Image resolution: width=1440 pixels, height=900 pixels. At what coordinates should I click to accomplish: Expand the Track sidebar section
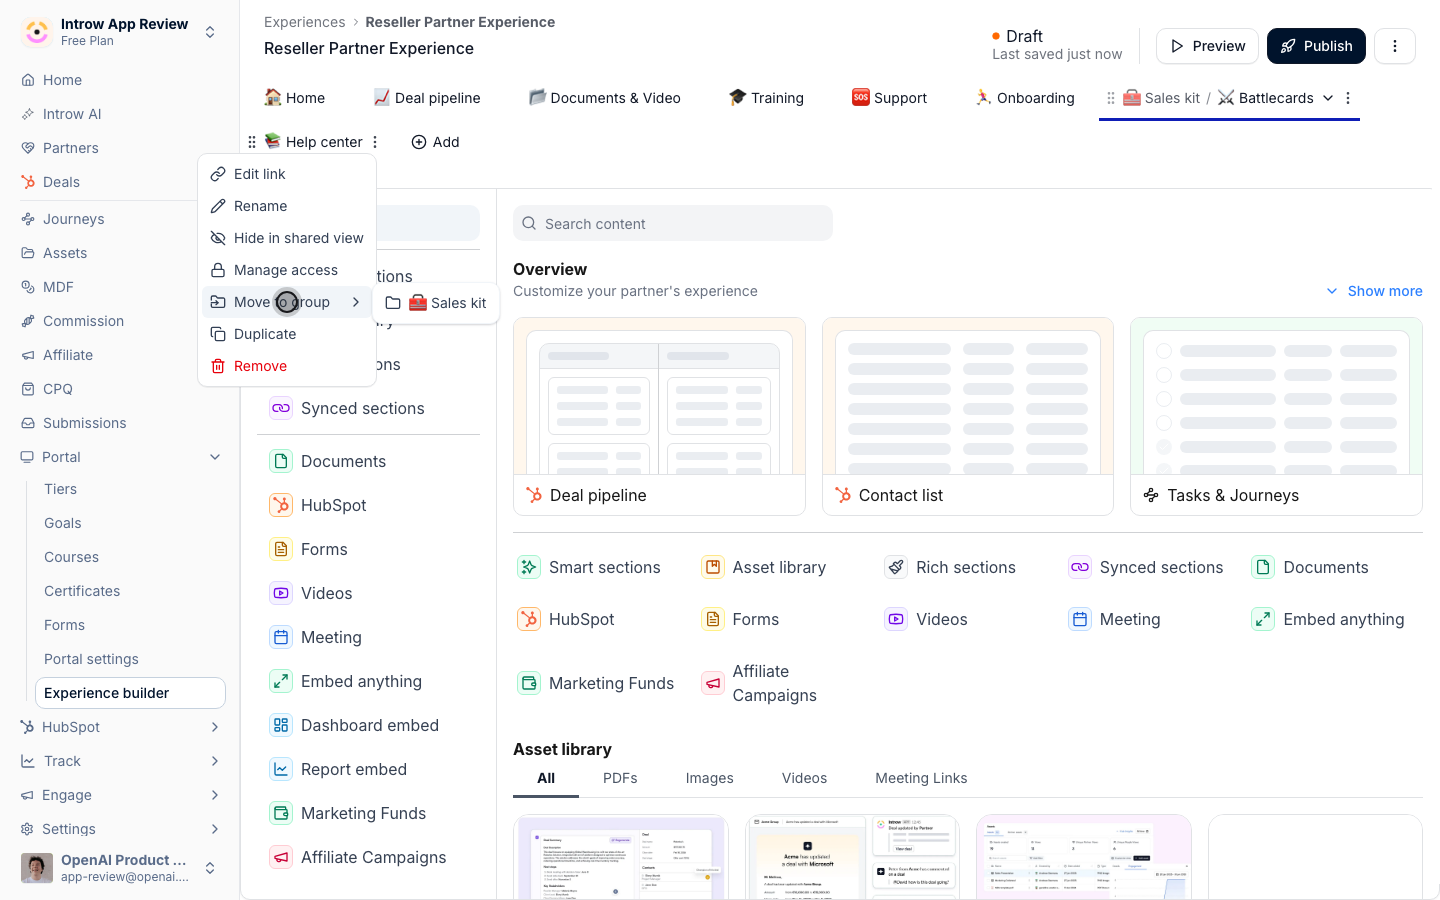215,761
